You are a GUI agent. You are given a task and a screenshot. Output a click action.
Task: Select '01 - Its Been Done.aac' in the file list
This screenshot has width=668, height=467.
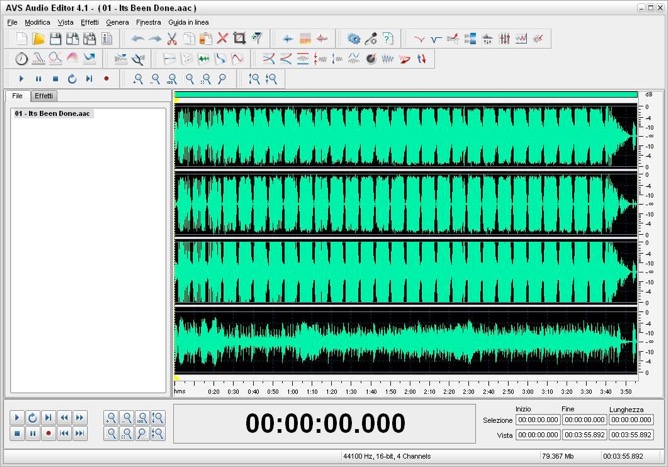pyautogui.click(x=52, y=114)
